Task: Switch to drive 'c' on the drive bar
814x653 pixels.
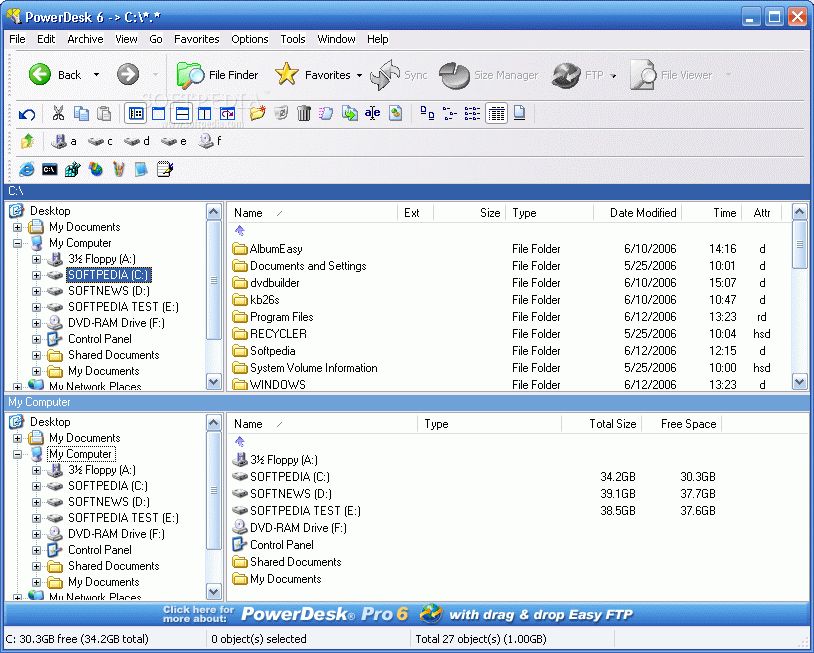Action: [100, 141]
